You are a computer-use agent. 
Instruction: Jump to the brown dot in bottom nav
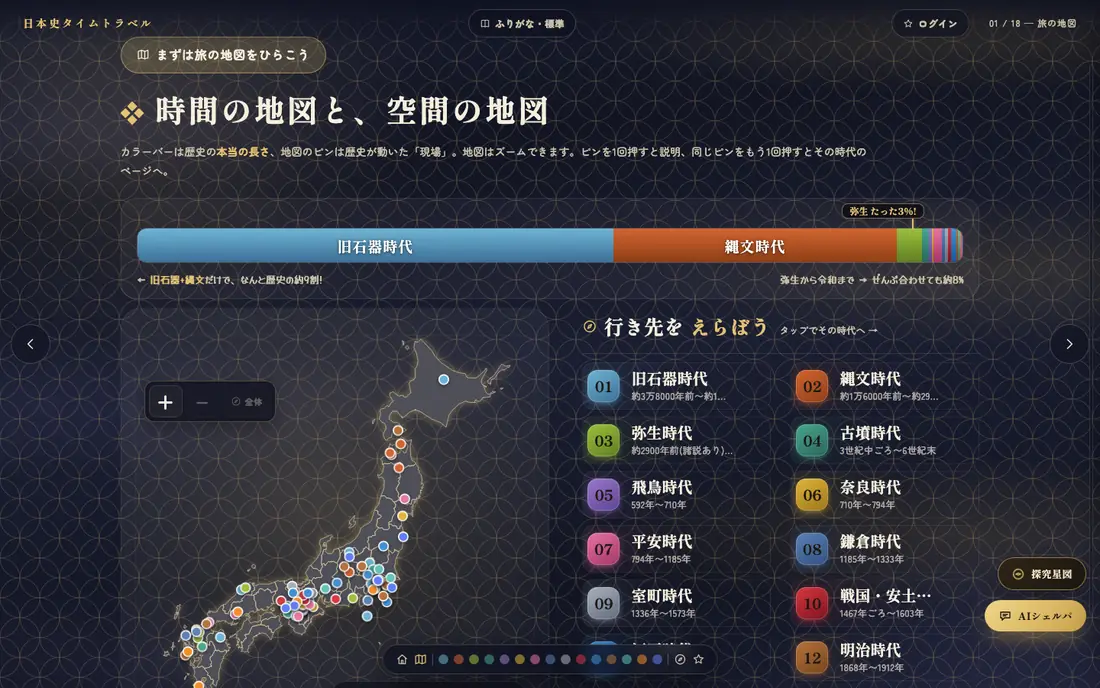[x=611, y=659]
